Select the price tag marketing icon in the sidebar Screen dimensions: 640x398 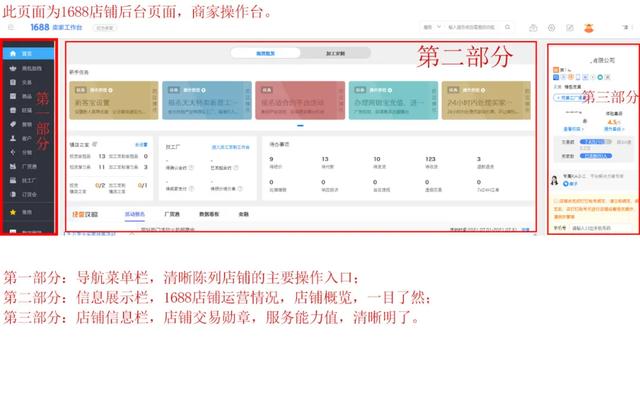click(13, 124)
